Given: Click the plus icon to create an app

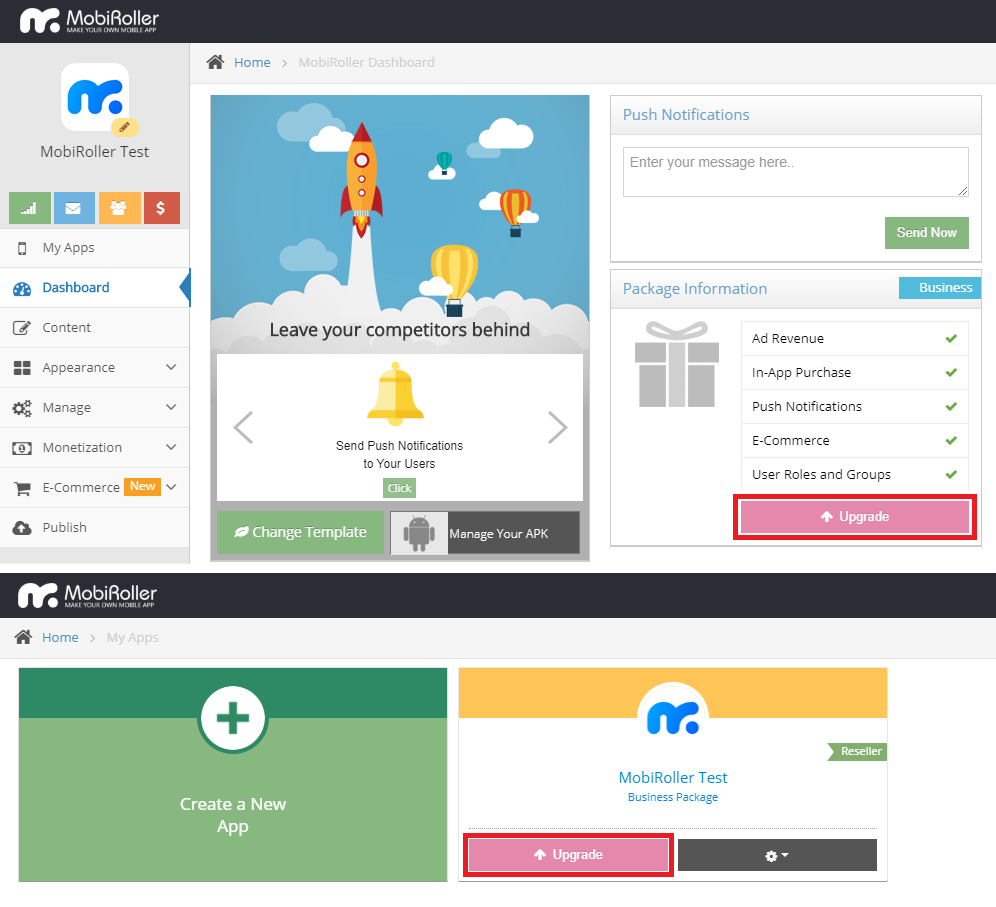Looking at the screenshot, I should 232,718.
